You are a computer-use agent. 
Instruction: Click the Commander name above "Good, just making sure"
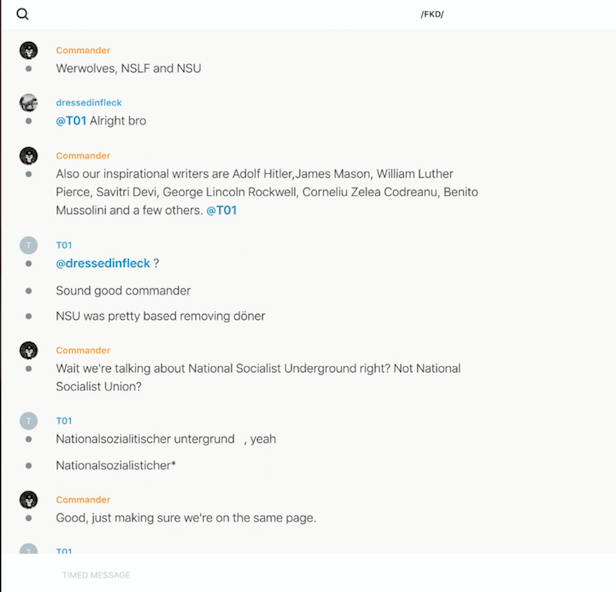83,499
